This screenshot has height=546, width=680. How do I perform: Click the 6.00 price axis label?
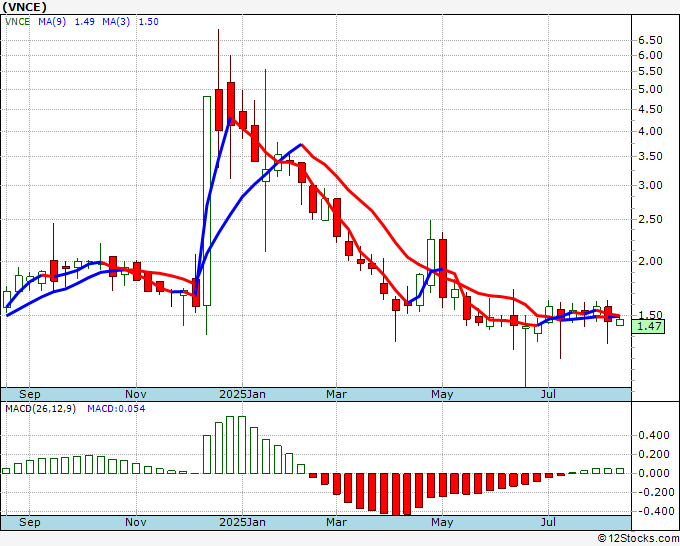tap(650, 55)
